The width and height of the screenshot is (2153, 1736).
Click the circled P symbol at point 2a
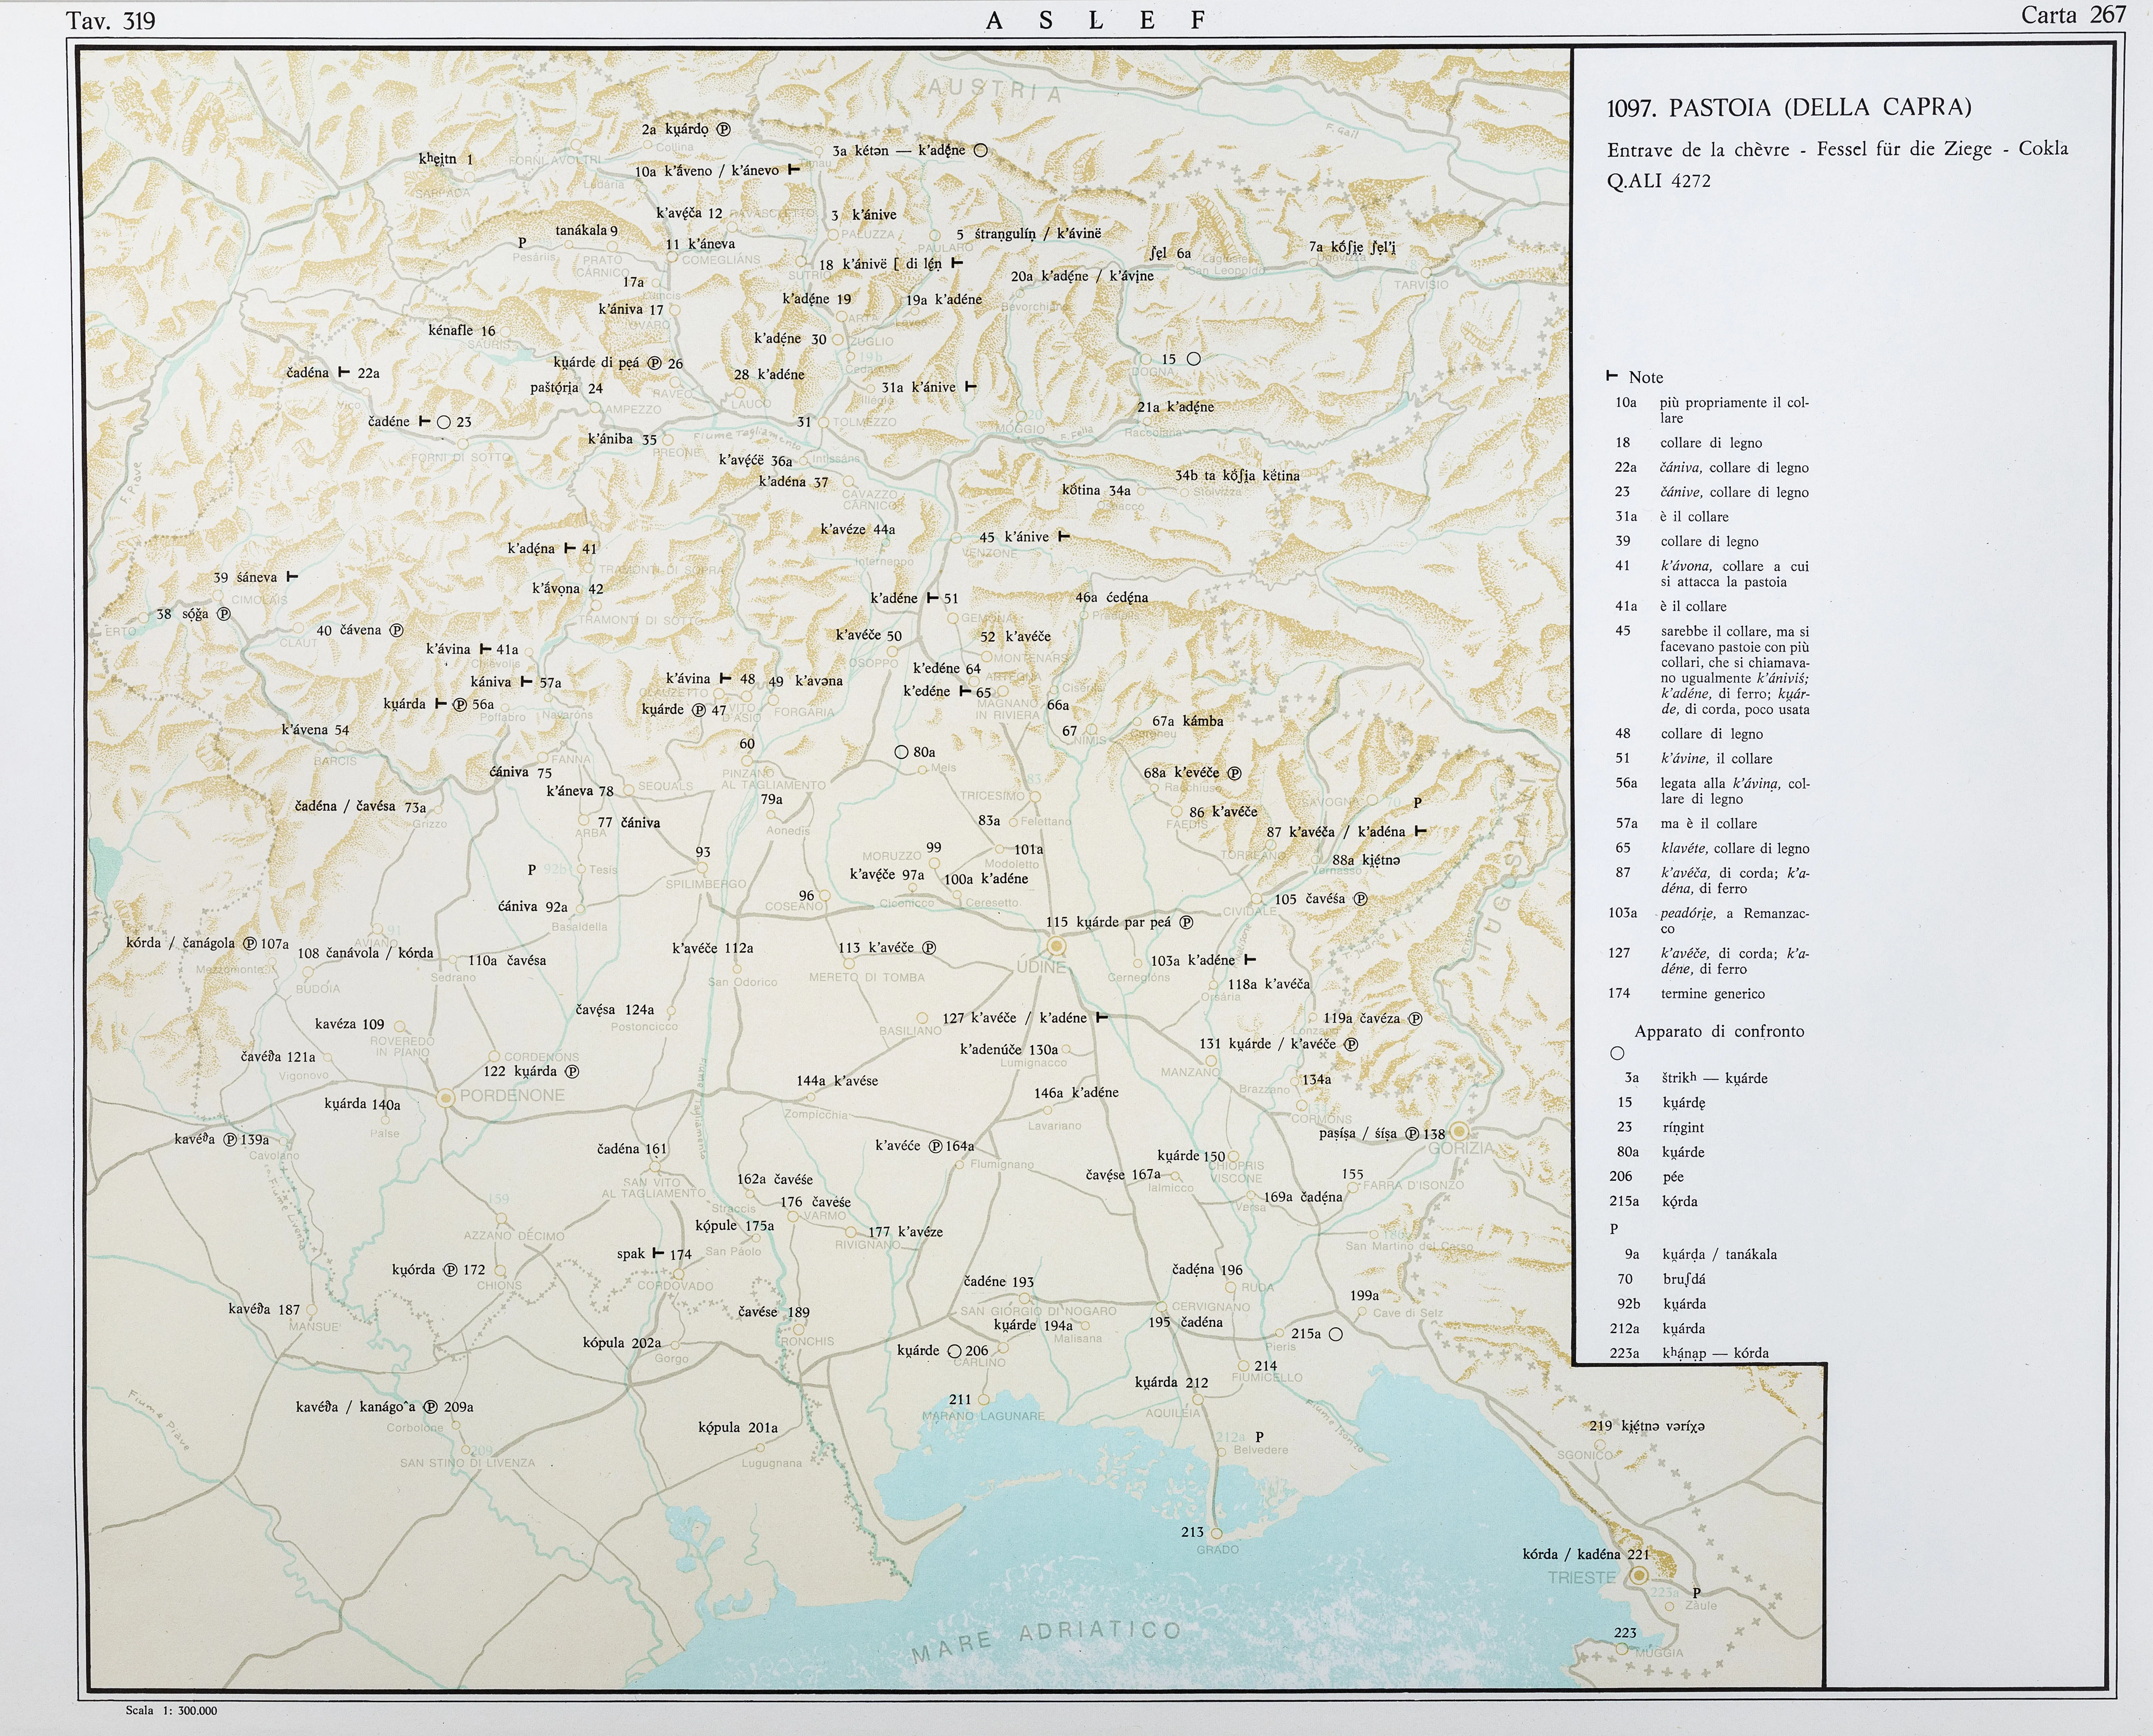click(724, 129)
